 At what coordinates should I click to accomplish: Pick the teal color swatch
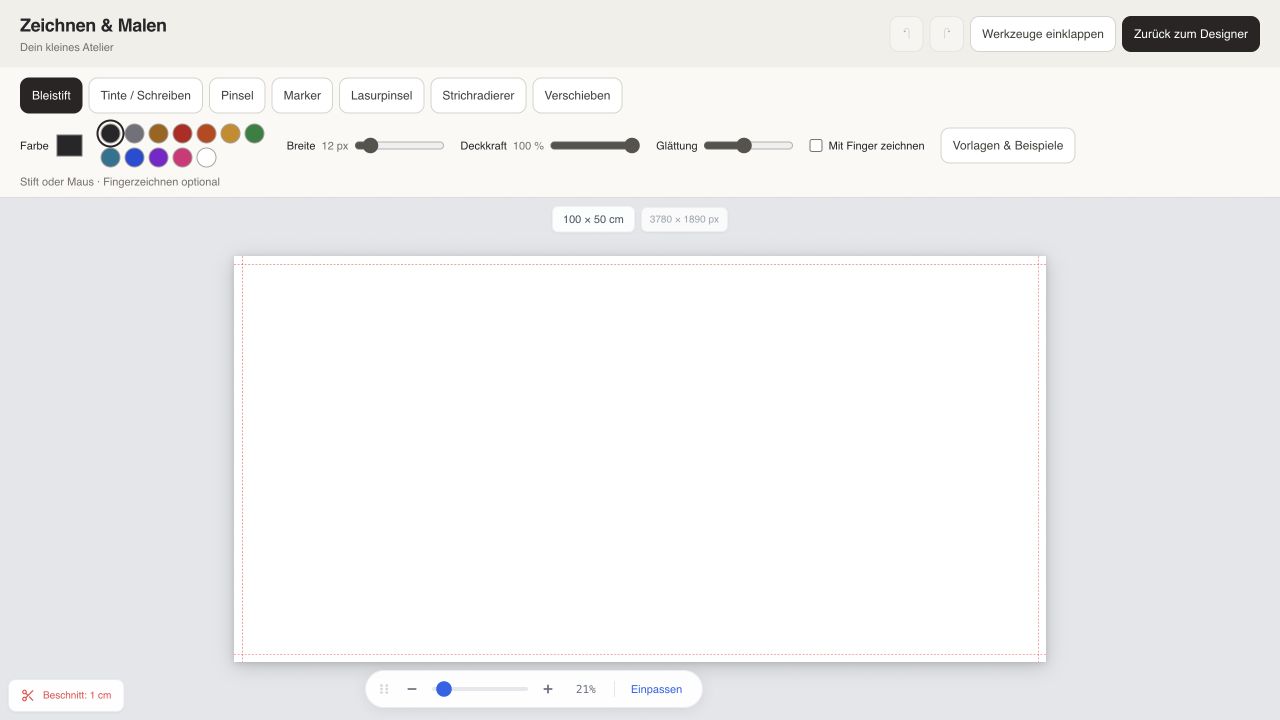click(110, 157)
